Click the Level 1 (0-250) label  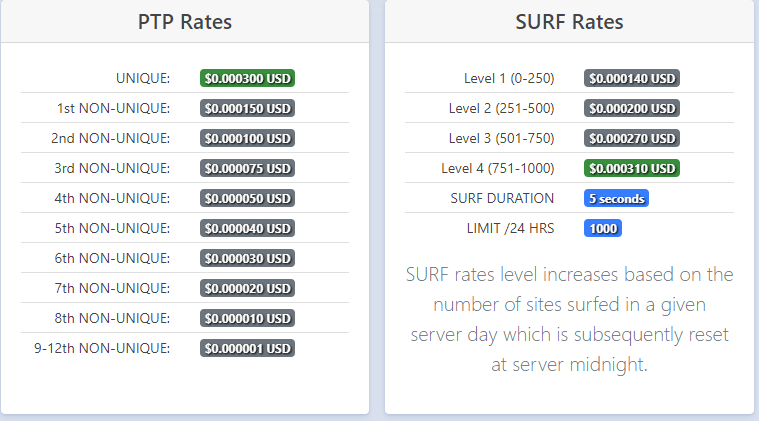pos(509,78)
